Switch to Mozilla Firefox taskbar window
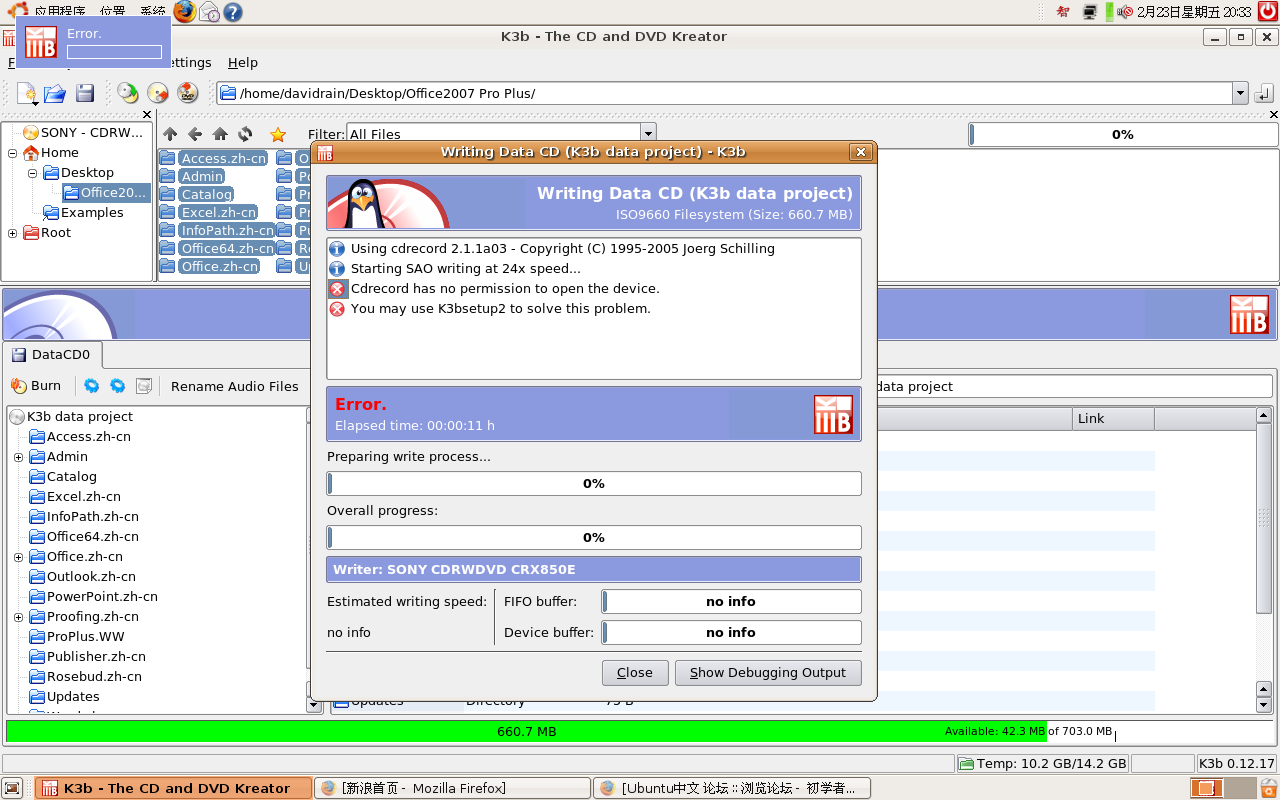1280x800 pixels. (453, 788)
